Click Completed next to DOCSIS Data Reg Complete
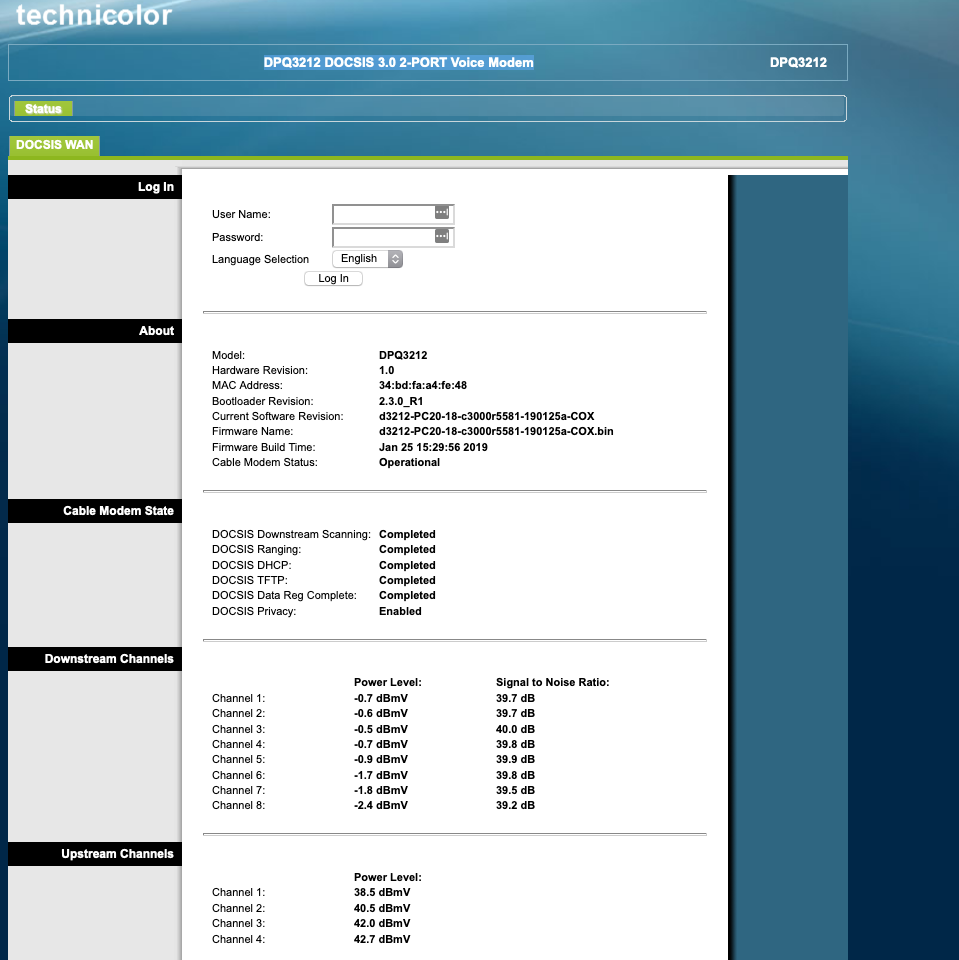The height and width of the screenshot is (960, 959). 407,595
